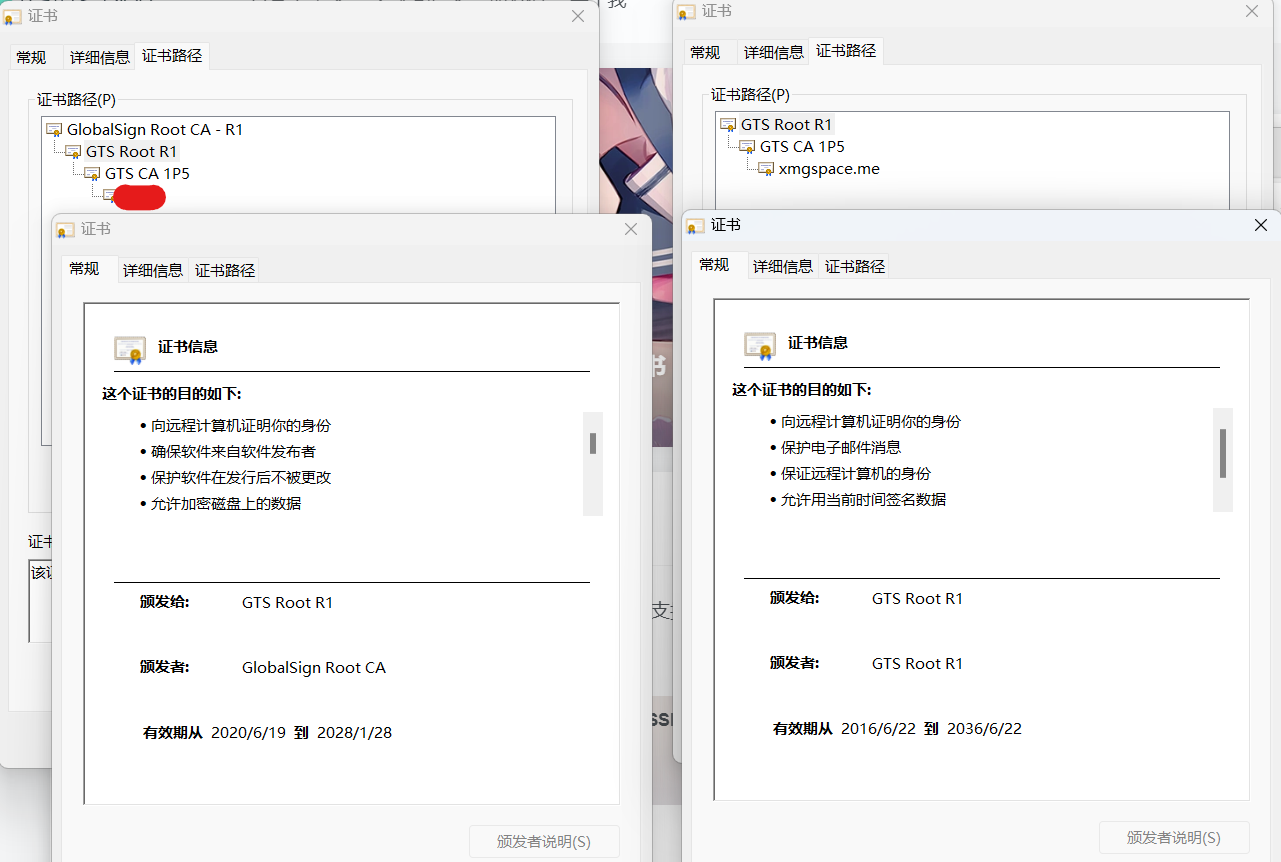1281x862 pixels.
Task: Click icon beside GTS CA 1P5 above xmgspace.me
Action: point(747,147)
